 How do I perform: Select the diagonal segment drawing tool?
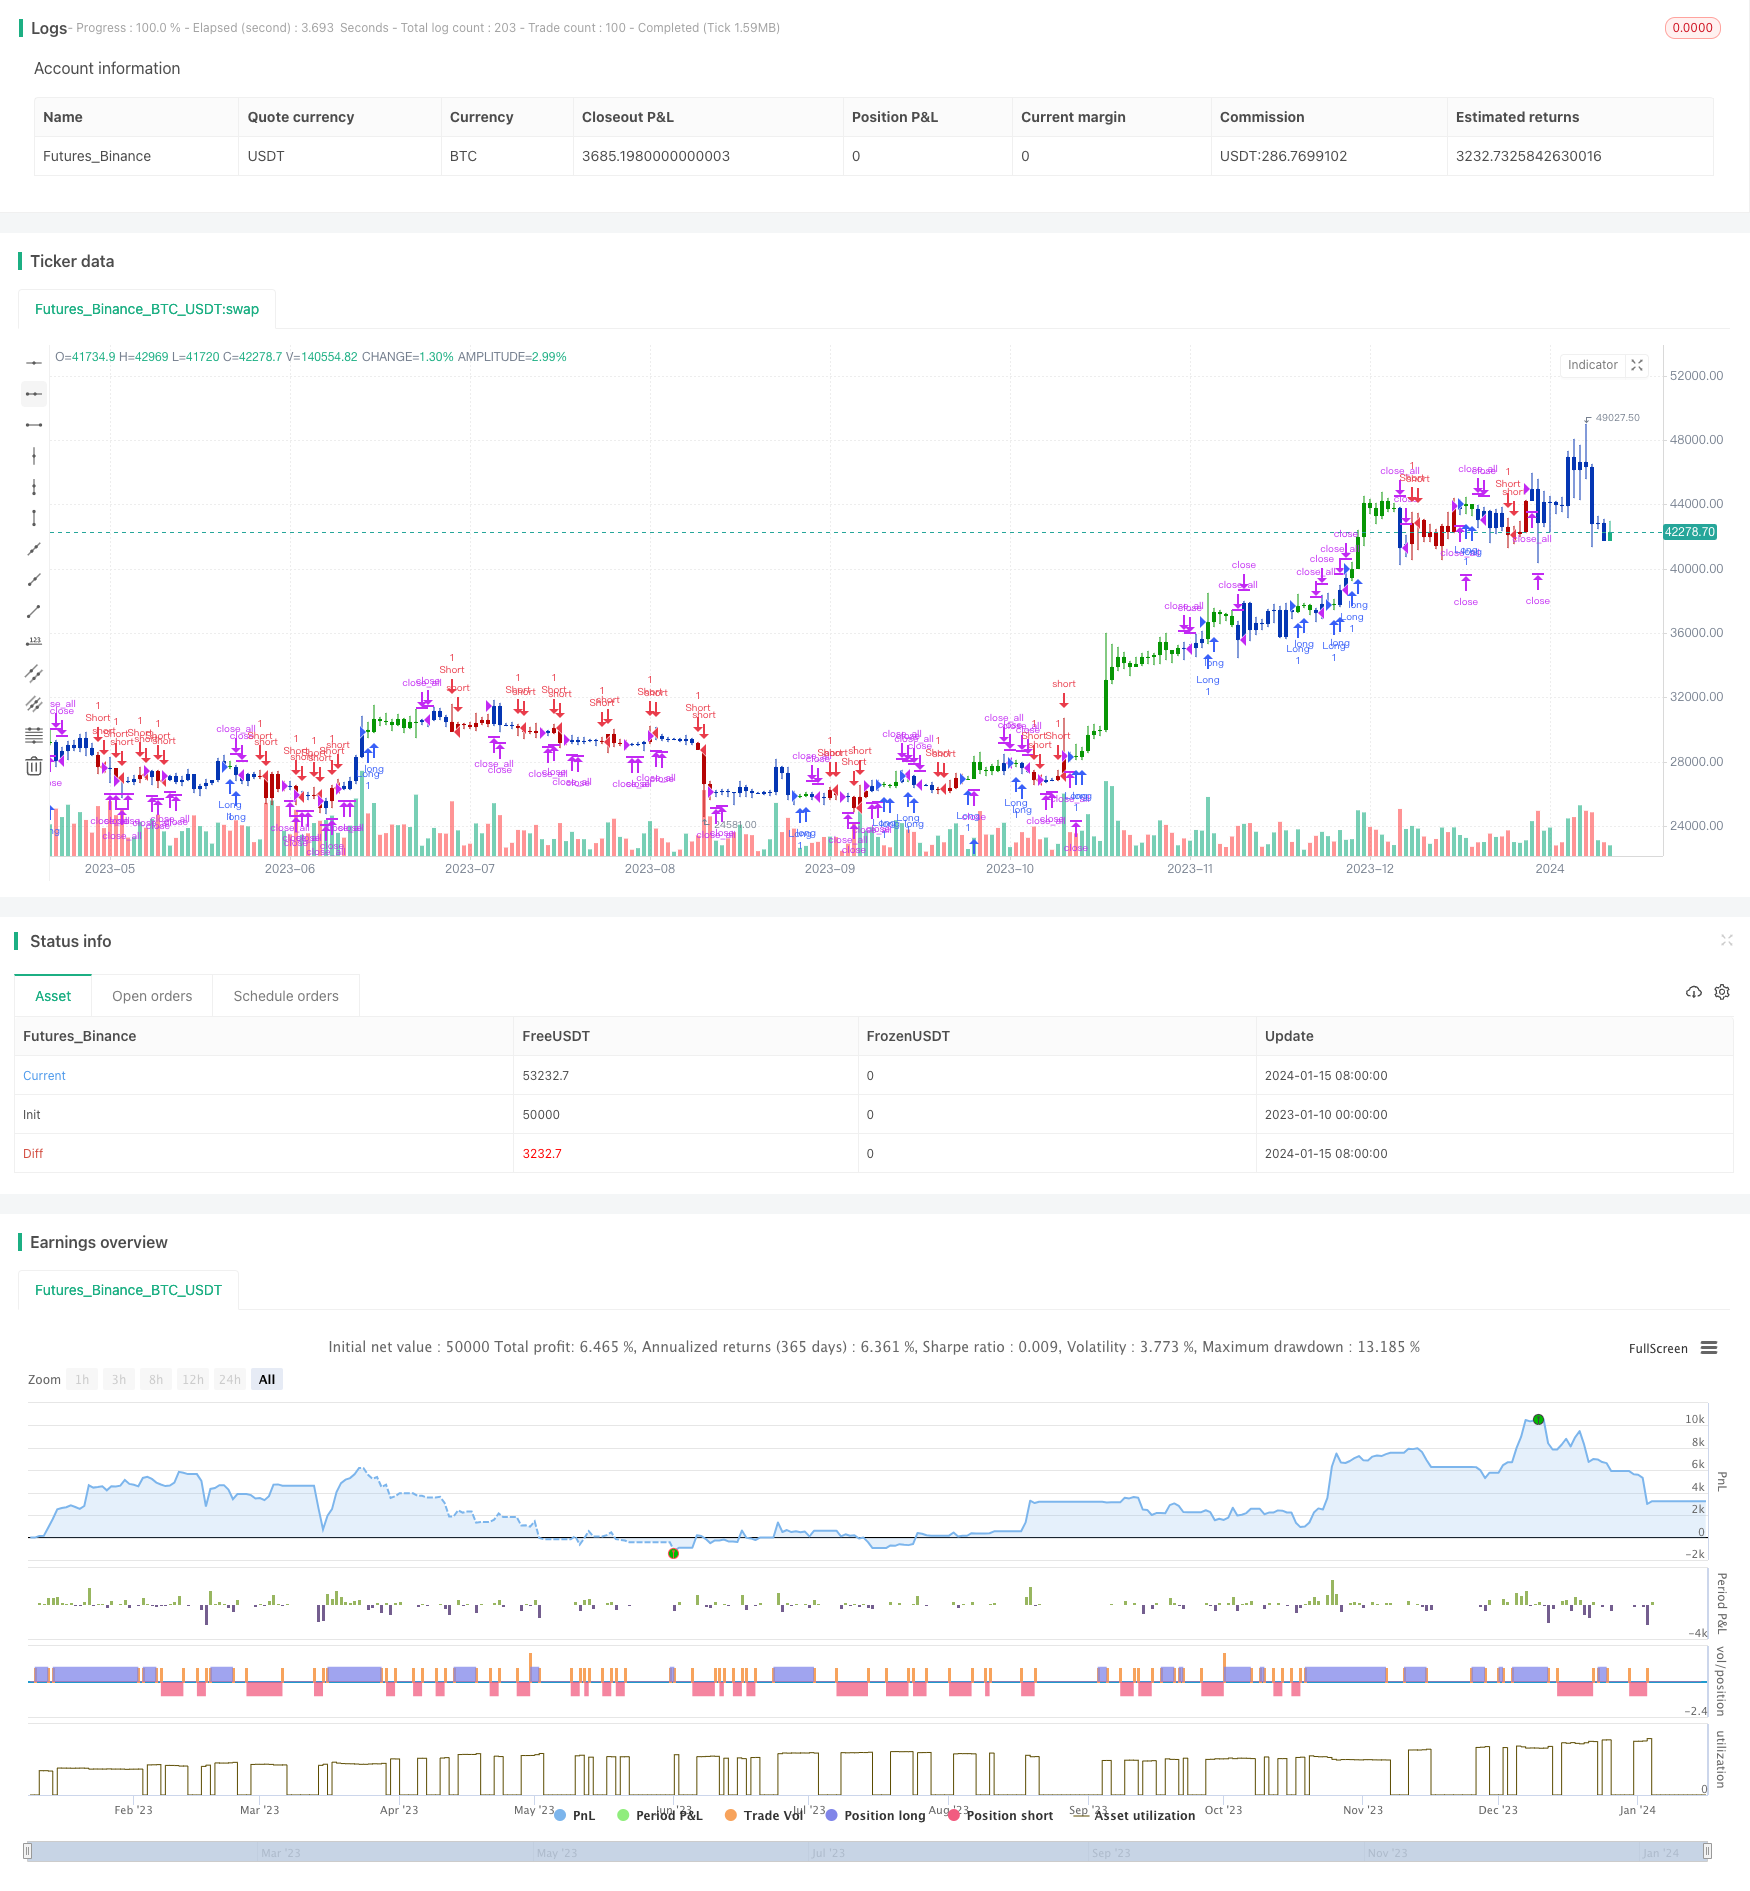tap(34, 611)
